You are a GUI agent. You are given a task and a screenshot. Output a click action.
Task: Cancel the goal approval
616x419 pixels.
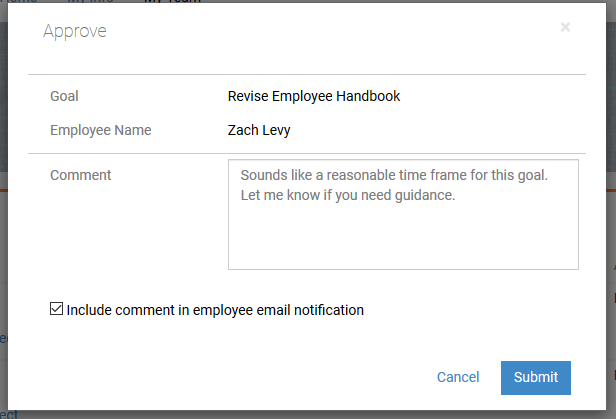click(x=458, y=377)
